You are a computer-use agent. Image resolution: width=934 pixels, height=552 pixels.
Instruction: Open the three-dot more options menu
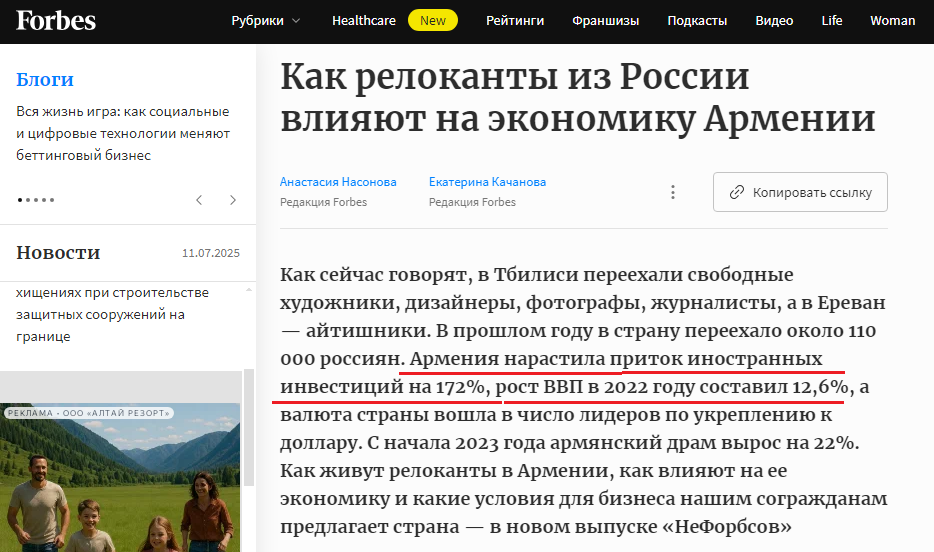673,192
